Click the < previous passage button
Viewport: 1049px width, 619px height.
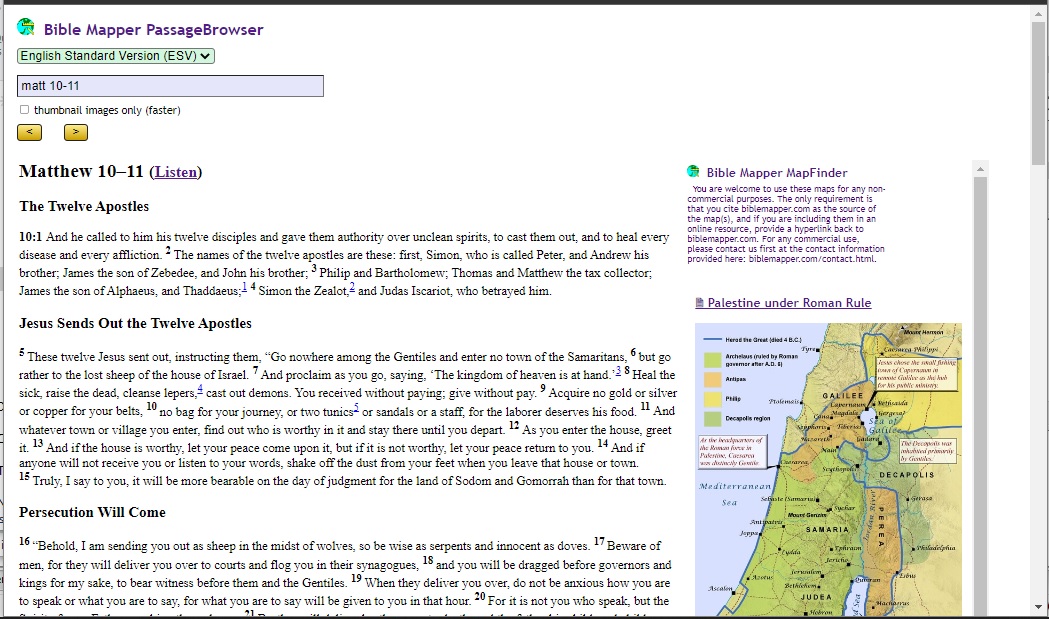(x=30, y=132)
